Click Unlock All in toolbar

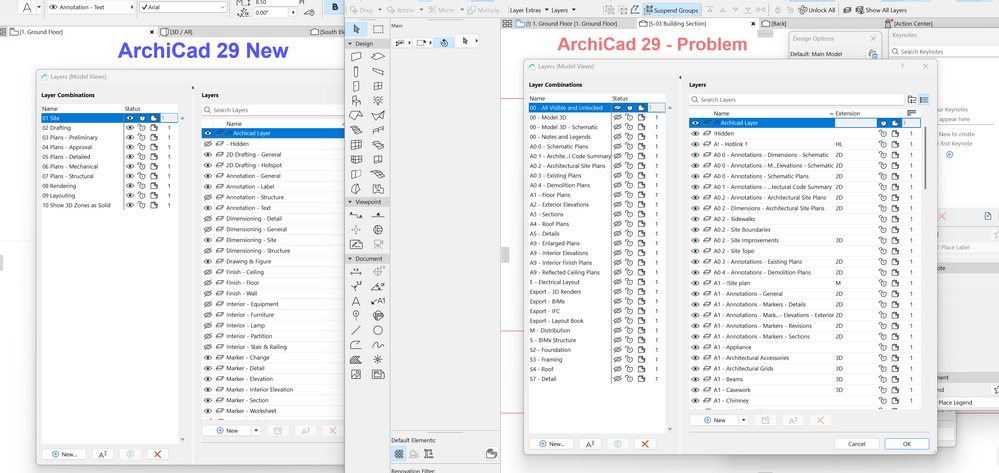[817, 10]
